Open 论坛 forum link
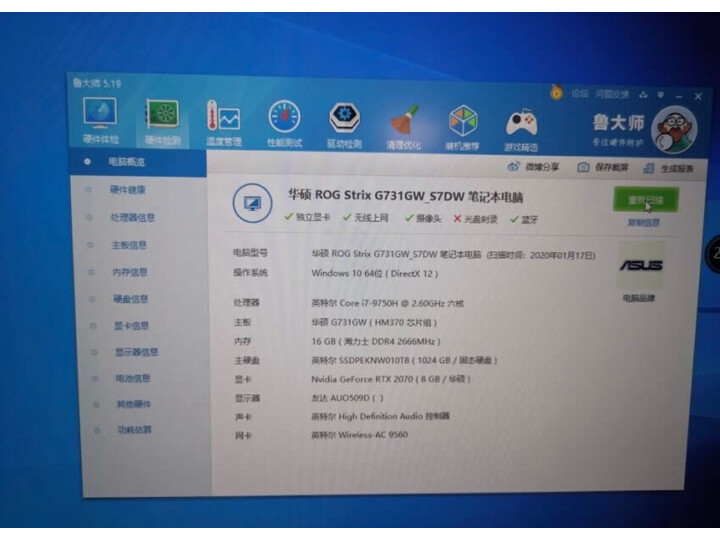 pos(580,94)
